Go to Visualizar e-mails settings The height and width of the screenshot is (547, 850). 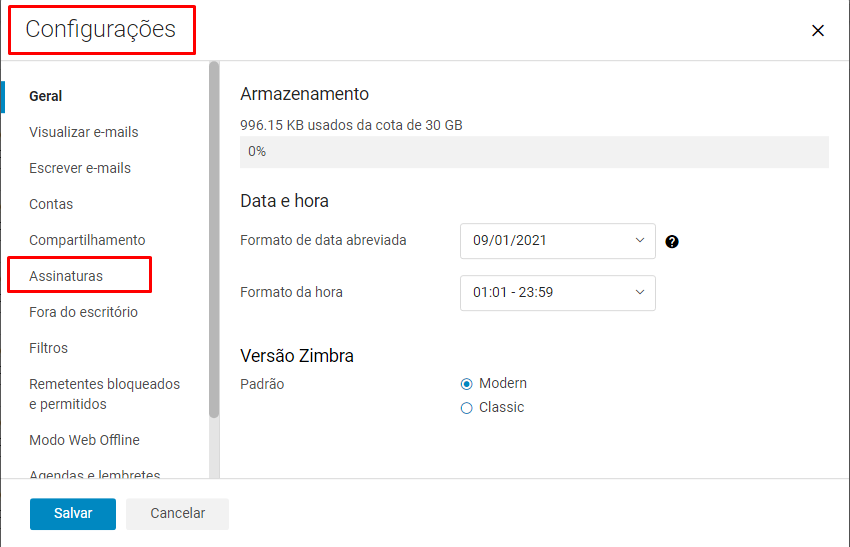coord(84,132)
